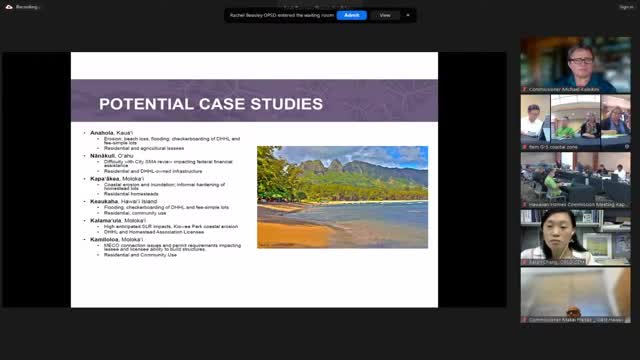
Task: Click the cloud recording icon
Action: pyautogui.click(x=9, y=7)
